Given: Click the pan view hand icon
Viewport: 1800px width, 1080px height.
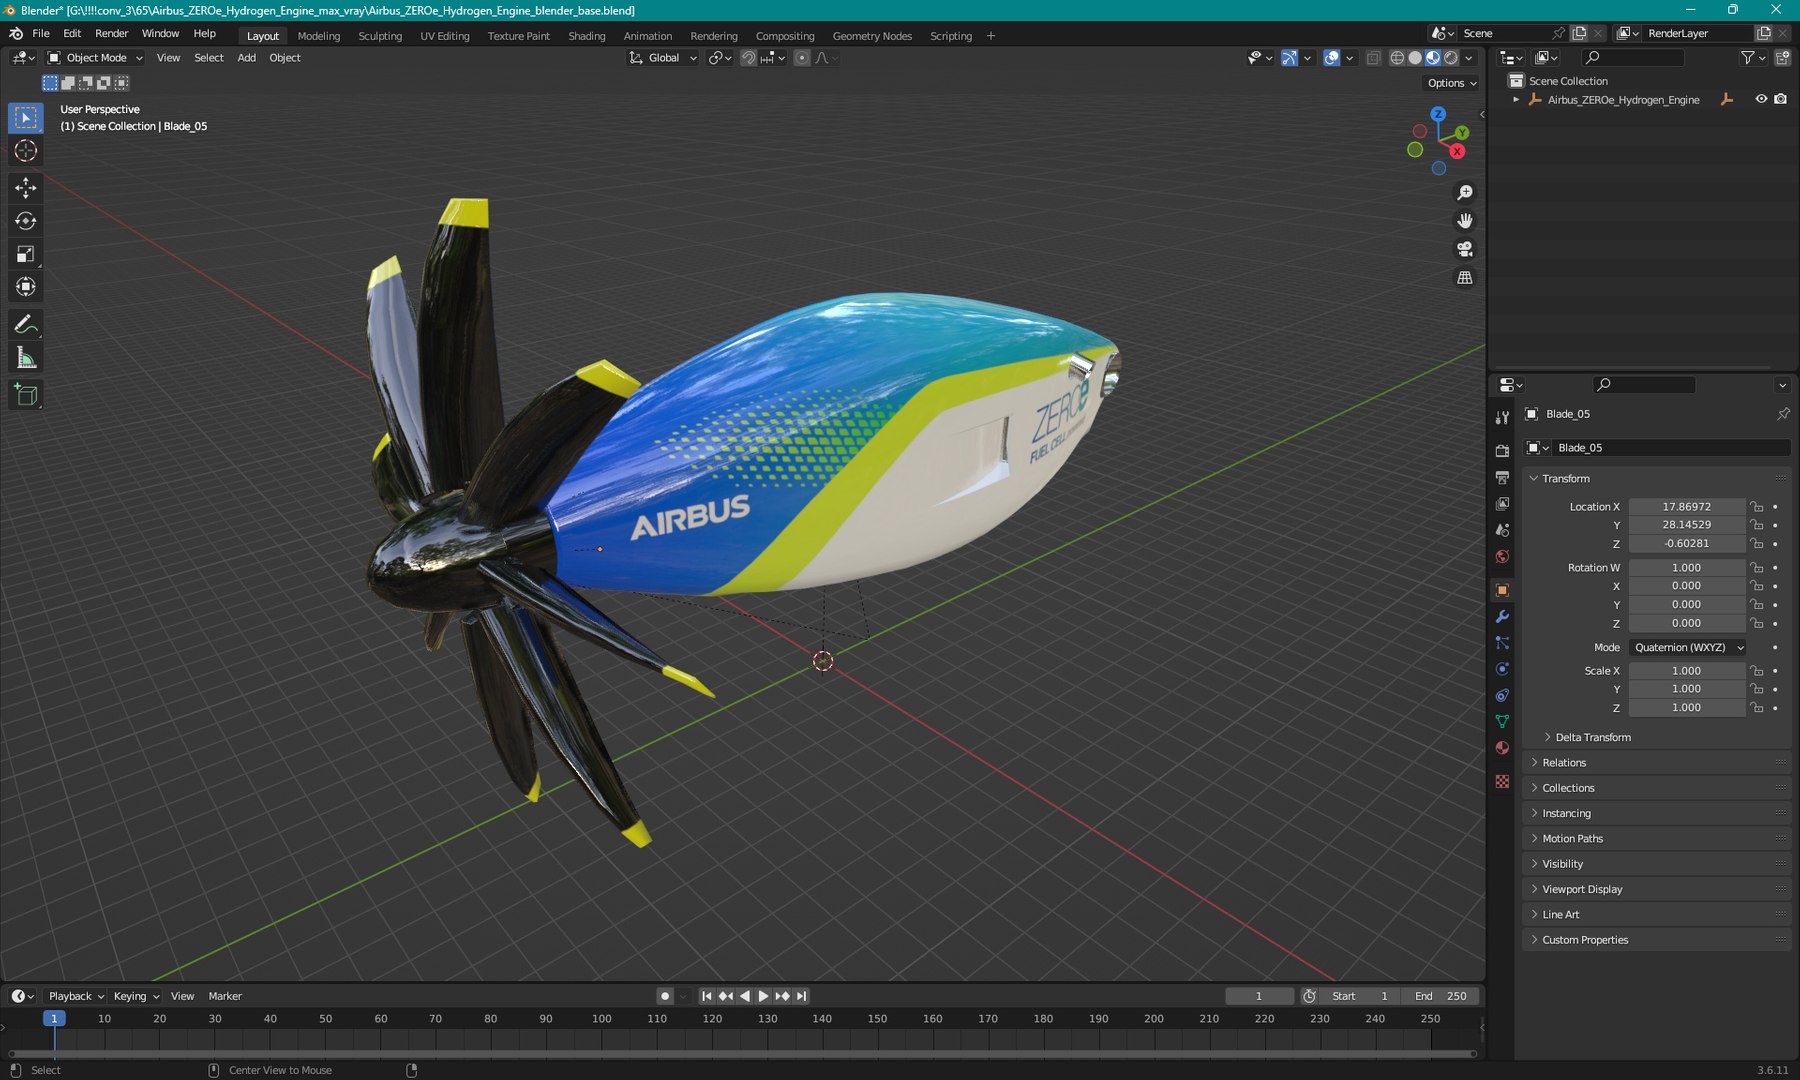Looking at the screenshot, I should (x=1465, y=221).
